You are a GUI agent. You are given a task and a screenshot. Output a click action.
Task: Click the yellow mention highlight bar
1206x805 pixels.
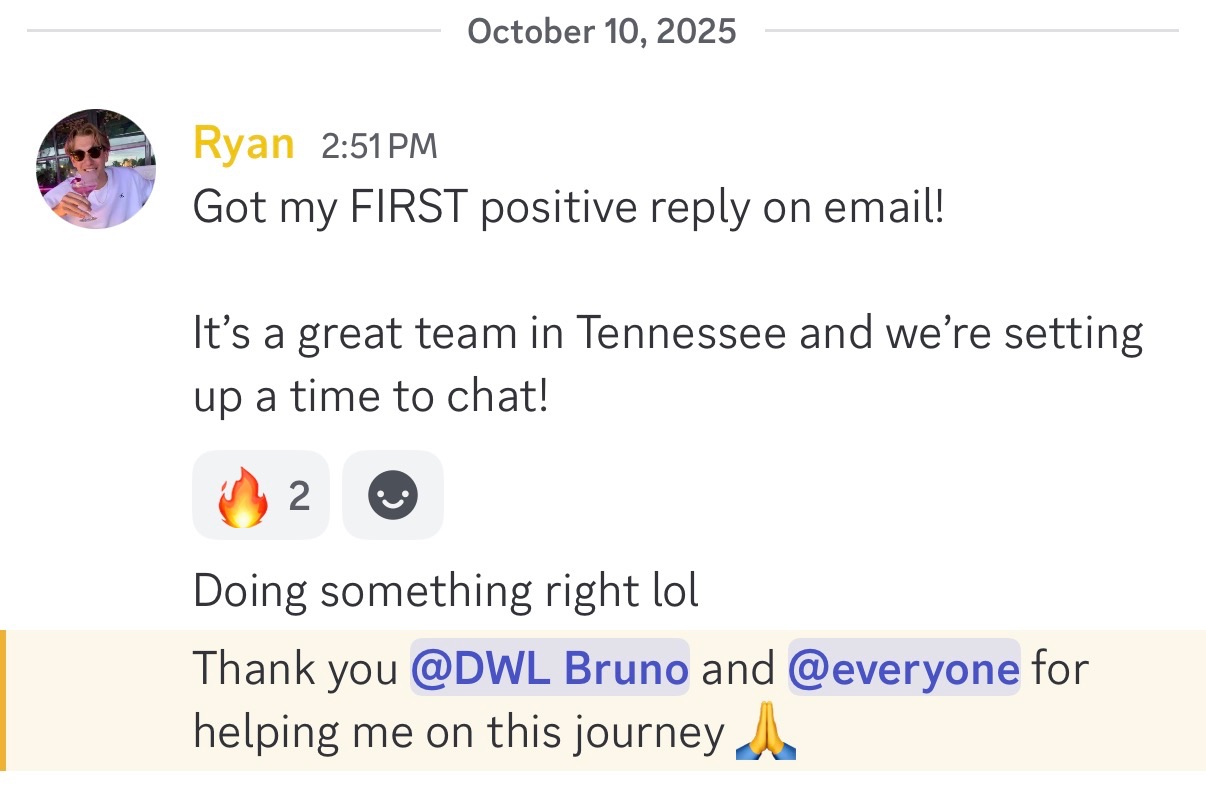[3, 700]
